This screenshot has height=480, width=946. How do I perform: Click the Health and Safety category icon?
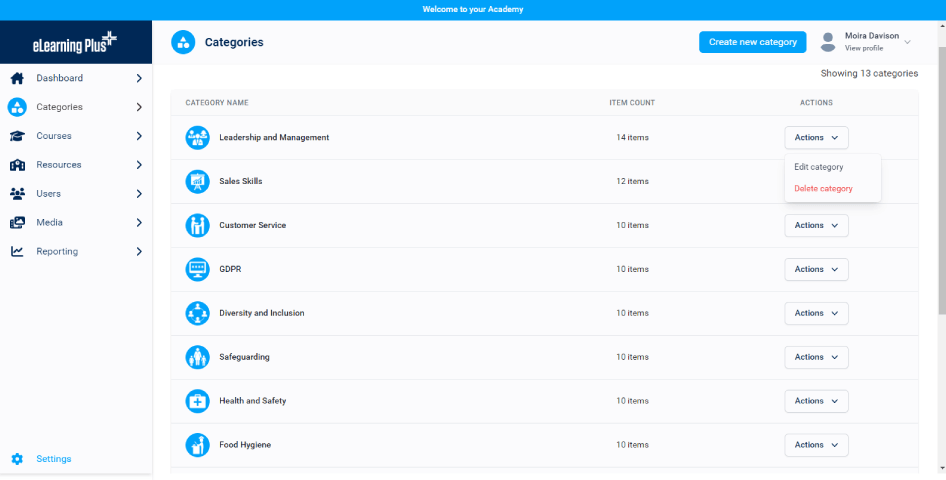tap(197, 401)
